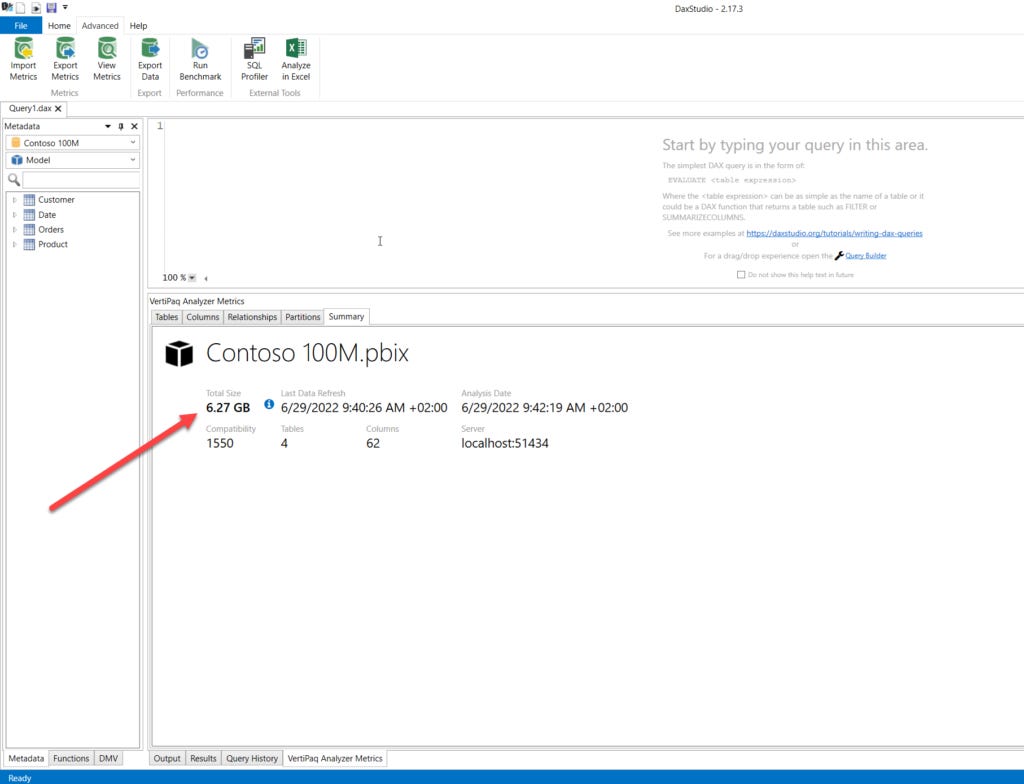This screenshot has width=1024, height=784.
Task: Click Export Data in the ribbon
Action: (x=150, y=59)
